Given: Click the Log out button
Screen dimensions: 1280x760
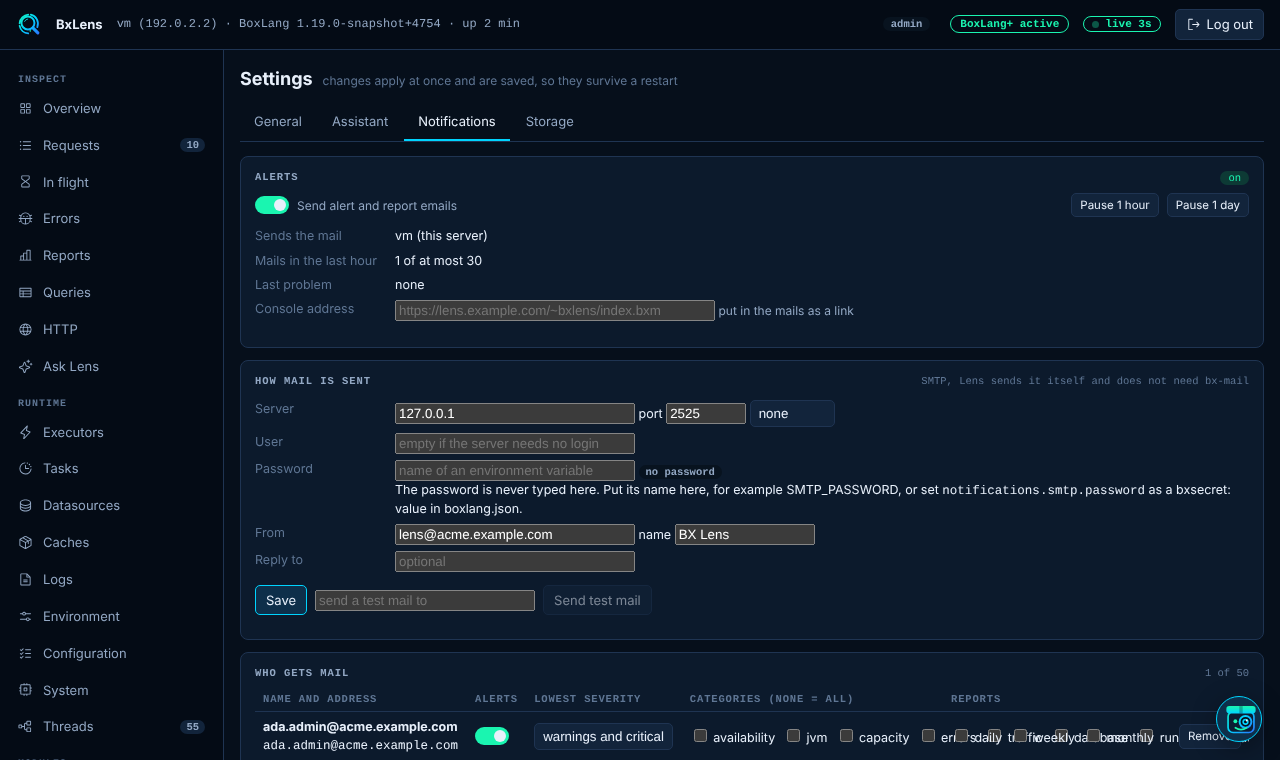Looking at the screenshot, I should coord(1219,24).
